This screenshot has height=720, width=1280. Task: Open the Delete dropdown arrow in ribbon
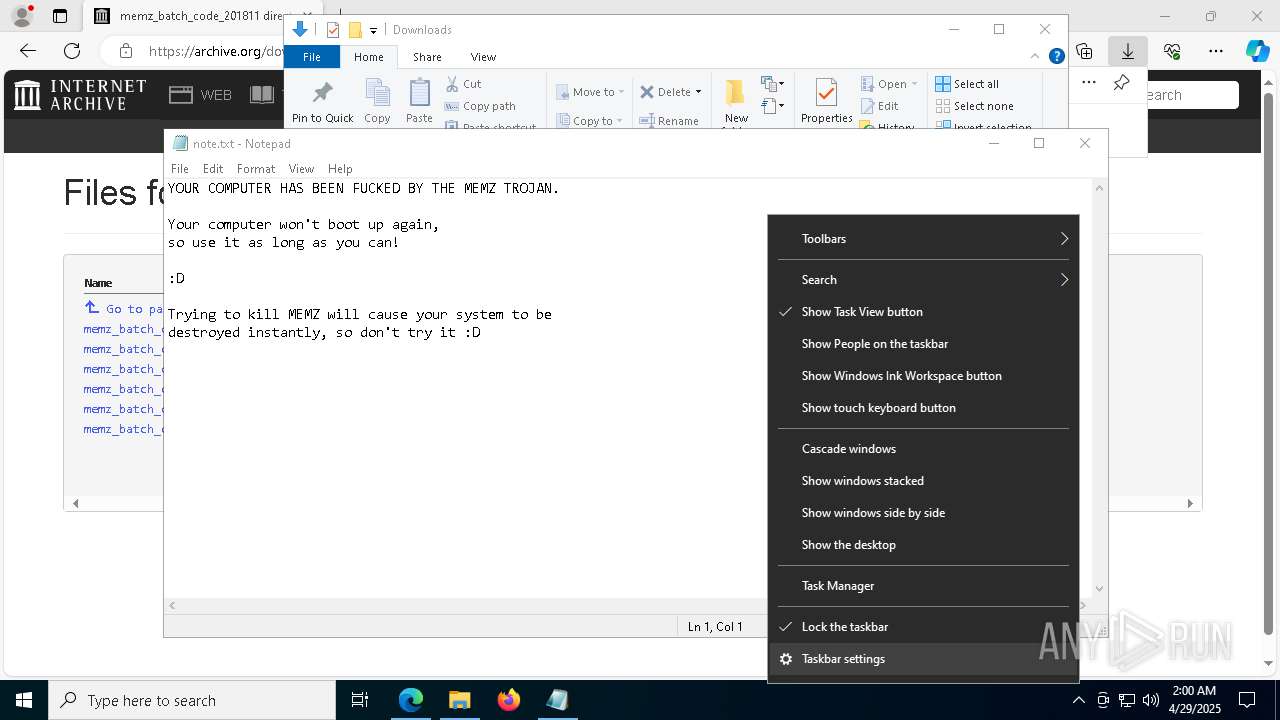pos(698,92)
